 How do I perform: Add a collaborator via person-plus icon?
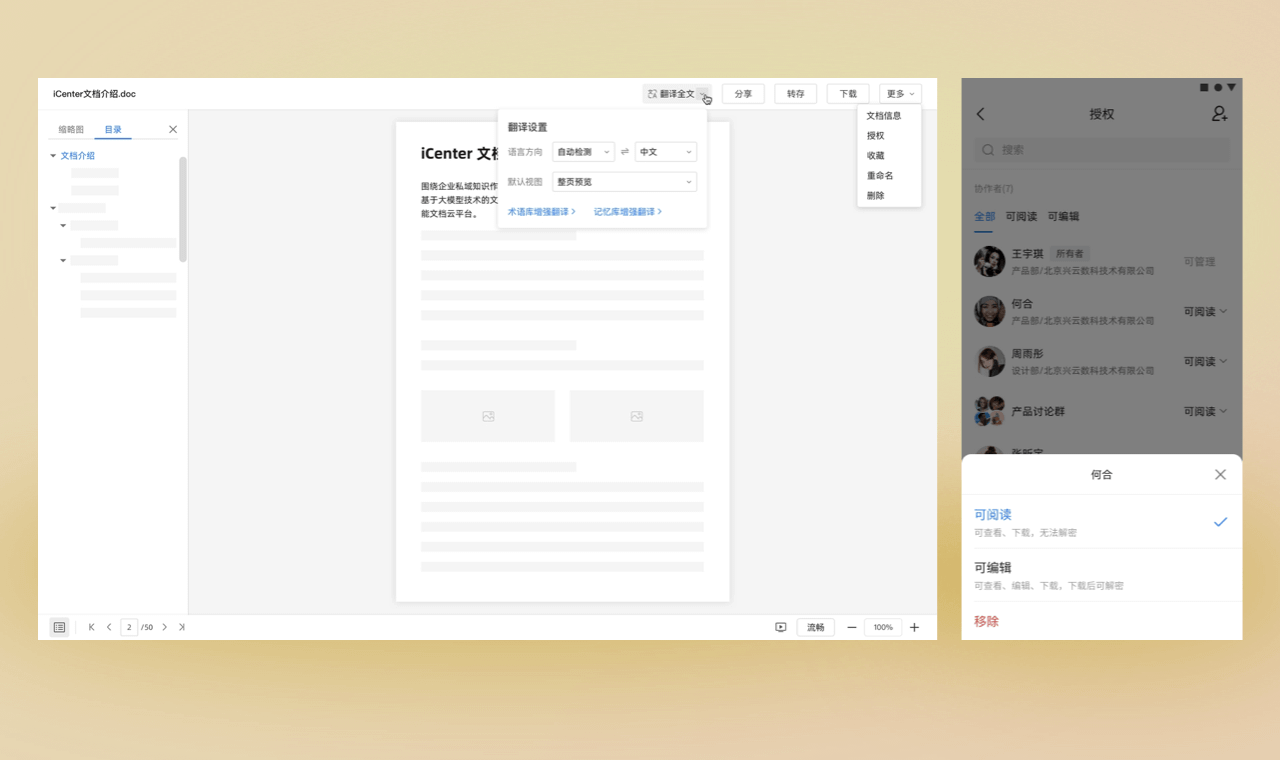pos(1220,114)
